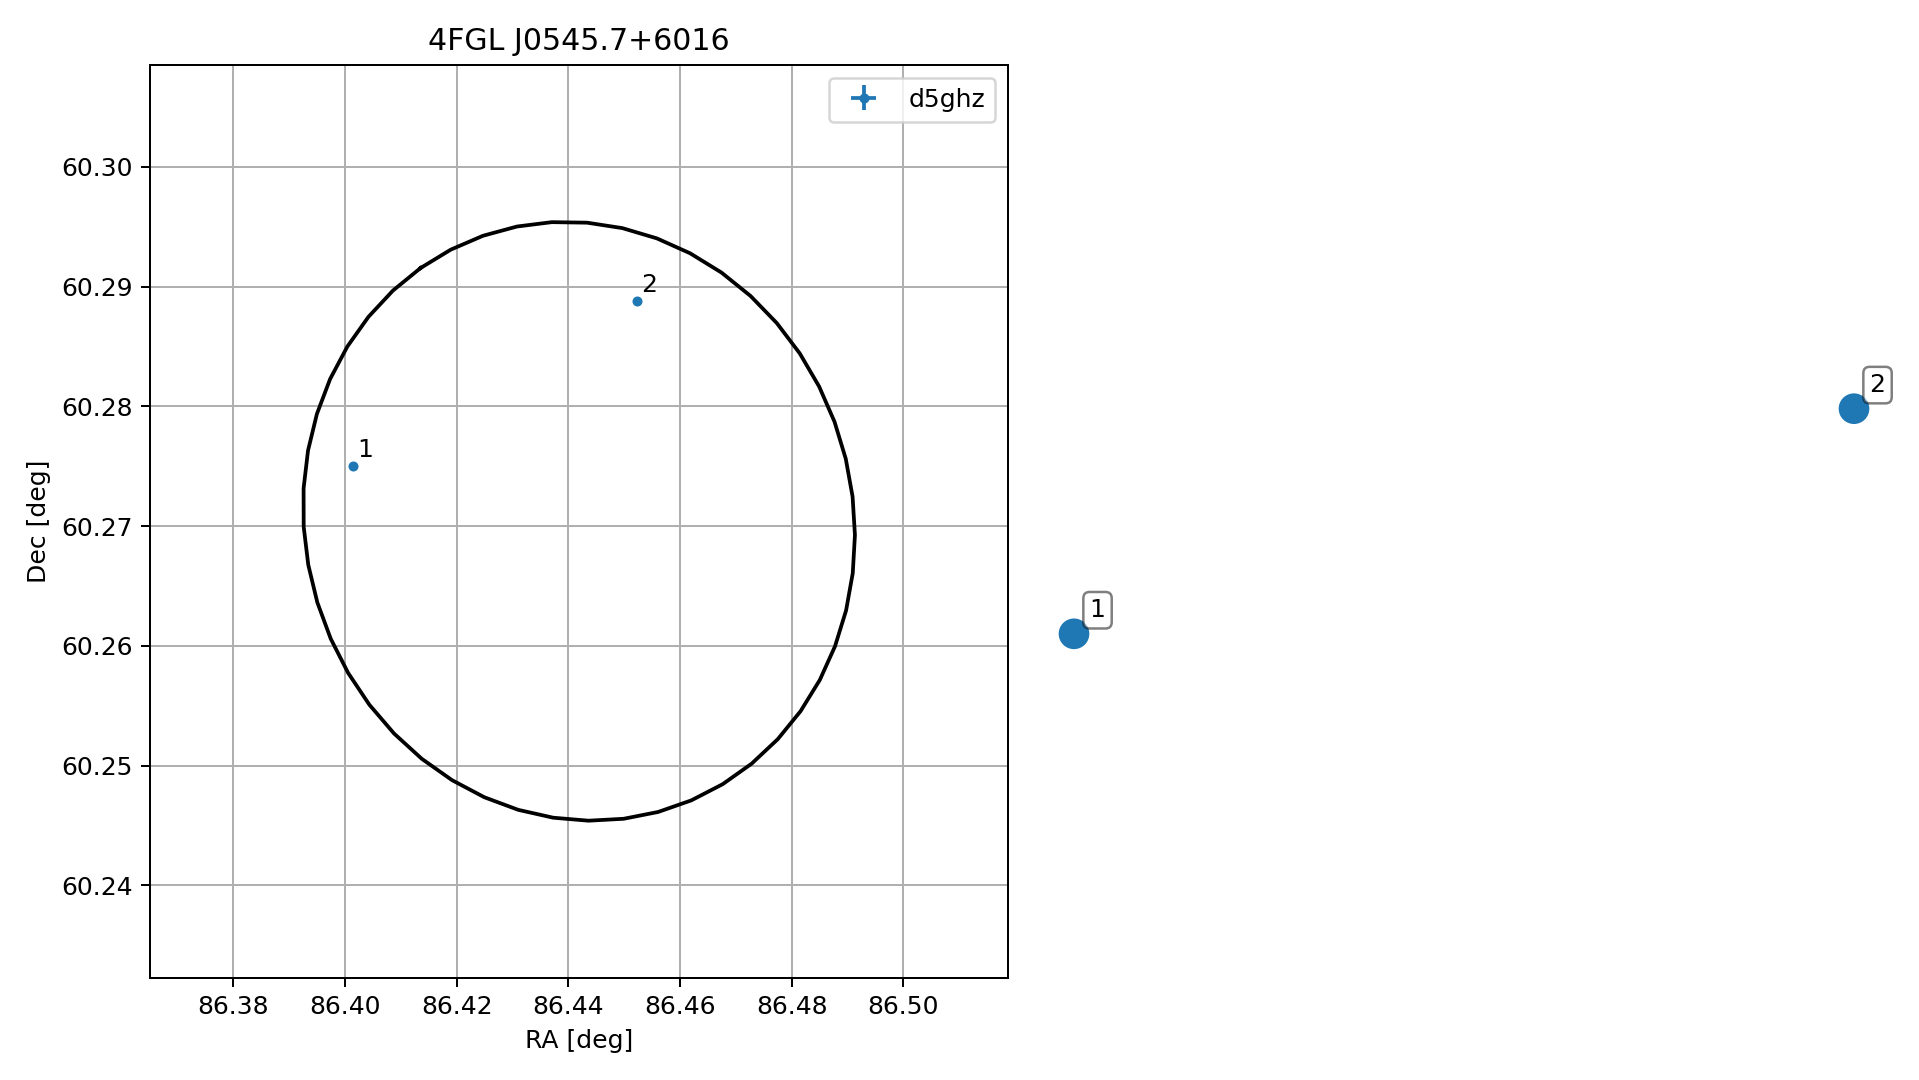Click data point 2 inside the ellipse
The height and width of the screenshot is (1080, 1919).
point(637,302)
